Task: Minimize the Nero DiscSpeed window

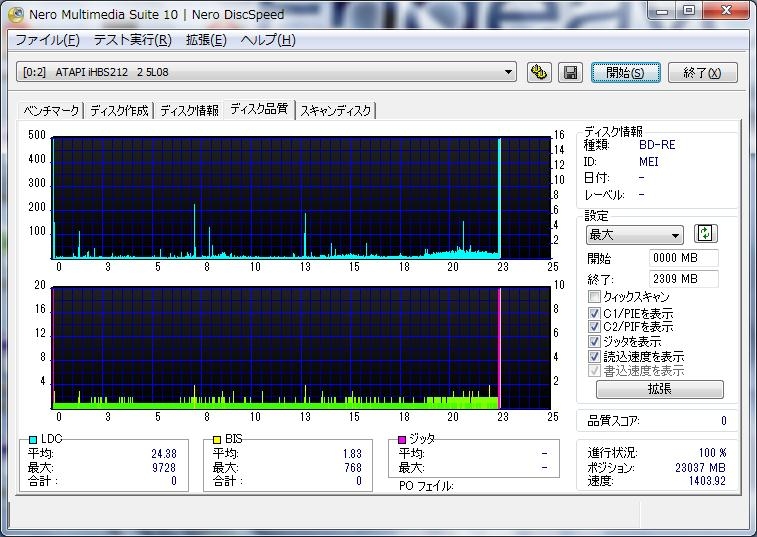Action: tap(662, 12)
